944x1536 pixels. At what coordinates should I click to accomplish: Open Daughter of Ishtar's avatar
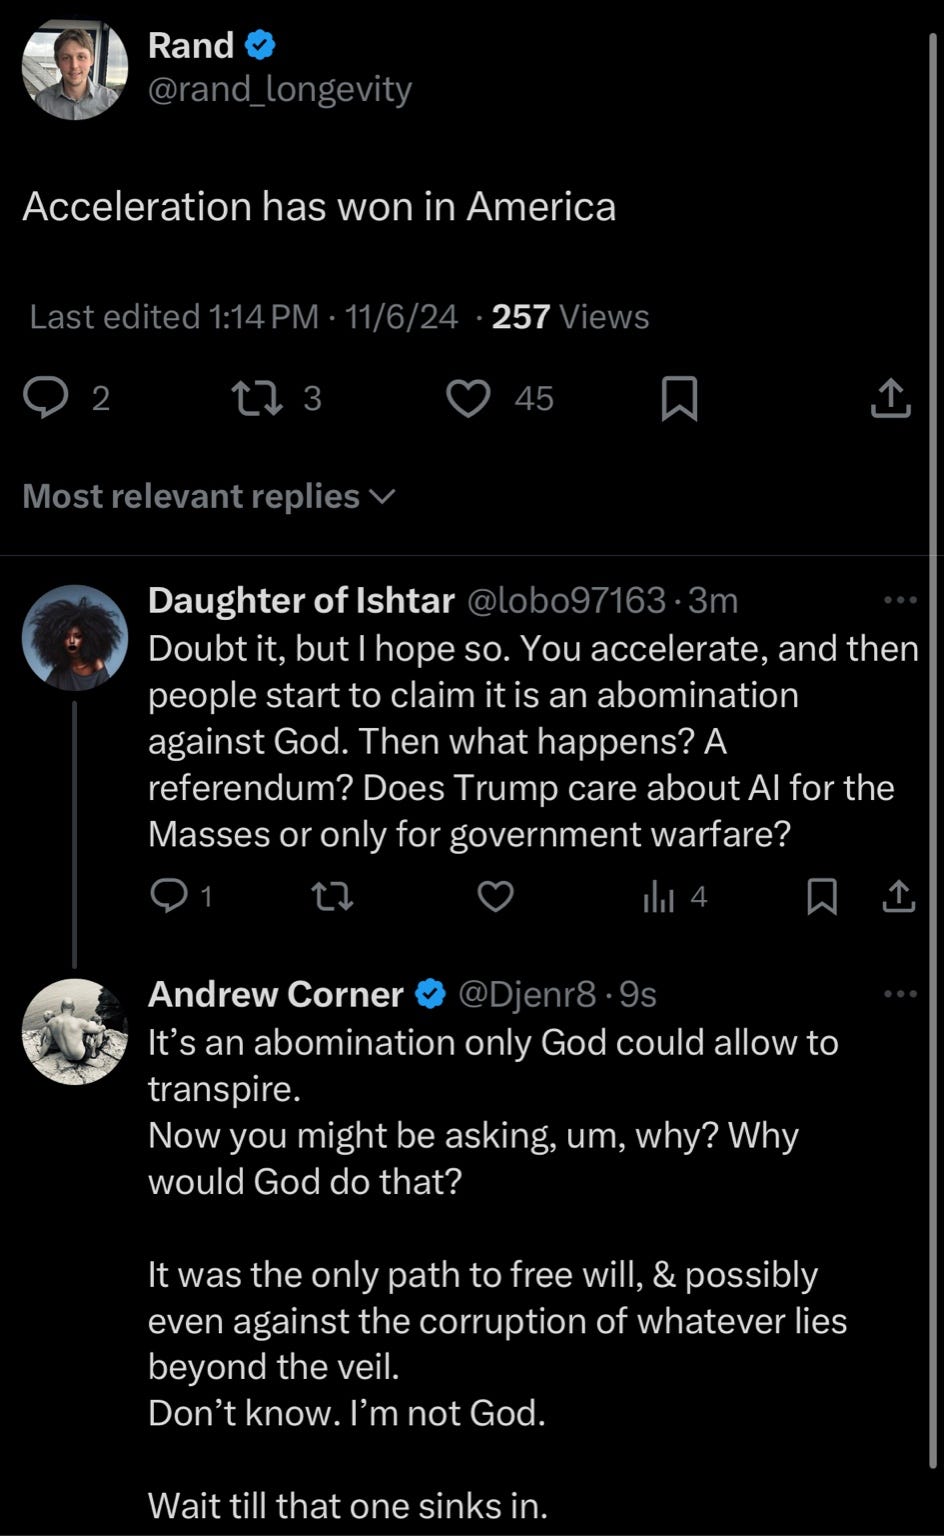pos(75,638)
